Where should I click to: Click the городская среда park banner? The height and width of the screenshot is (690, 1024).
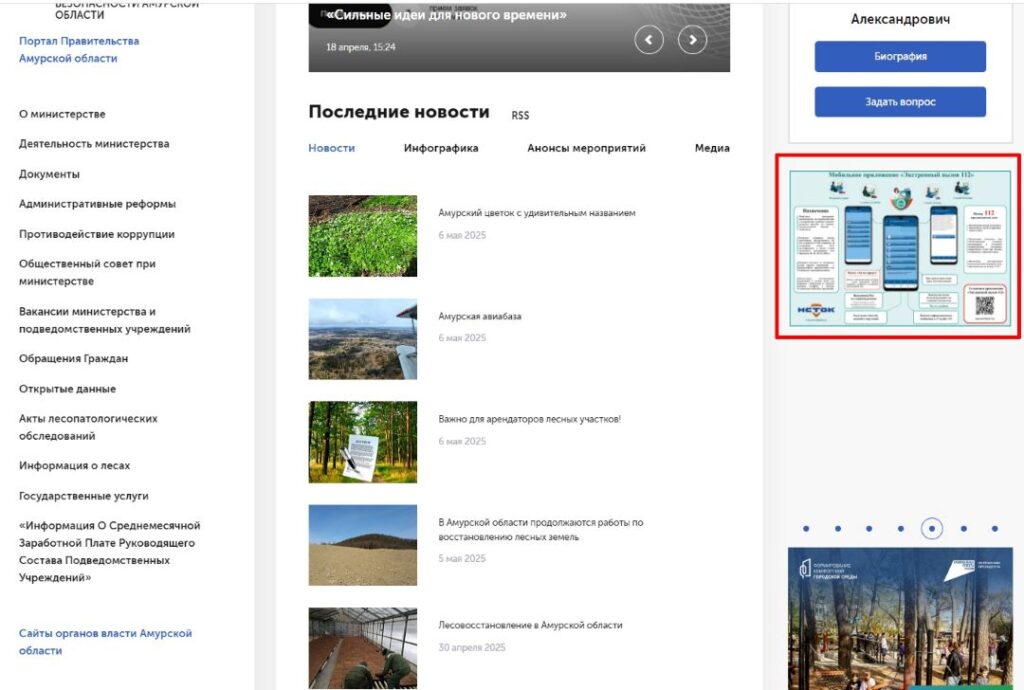(899, 618)
